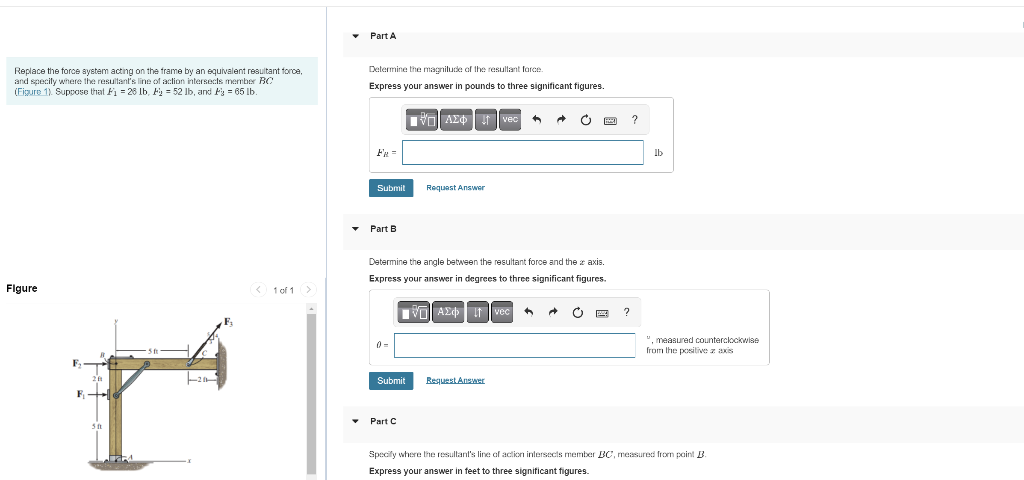Open Greek symbols ΑΣΦ menu in Part A
This screenshot has height=480, width=1024.
click(x=456, y=120)
